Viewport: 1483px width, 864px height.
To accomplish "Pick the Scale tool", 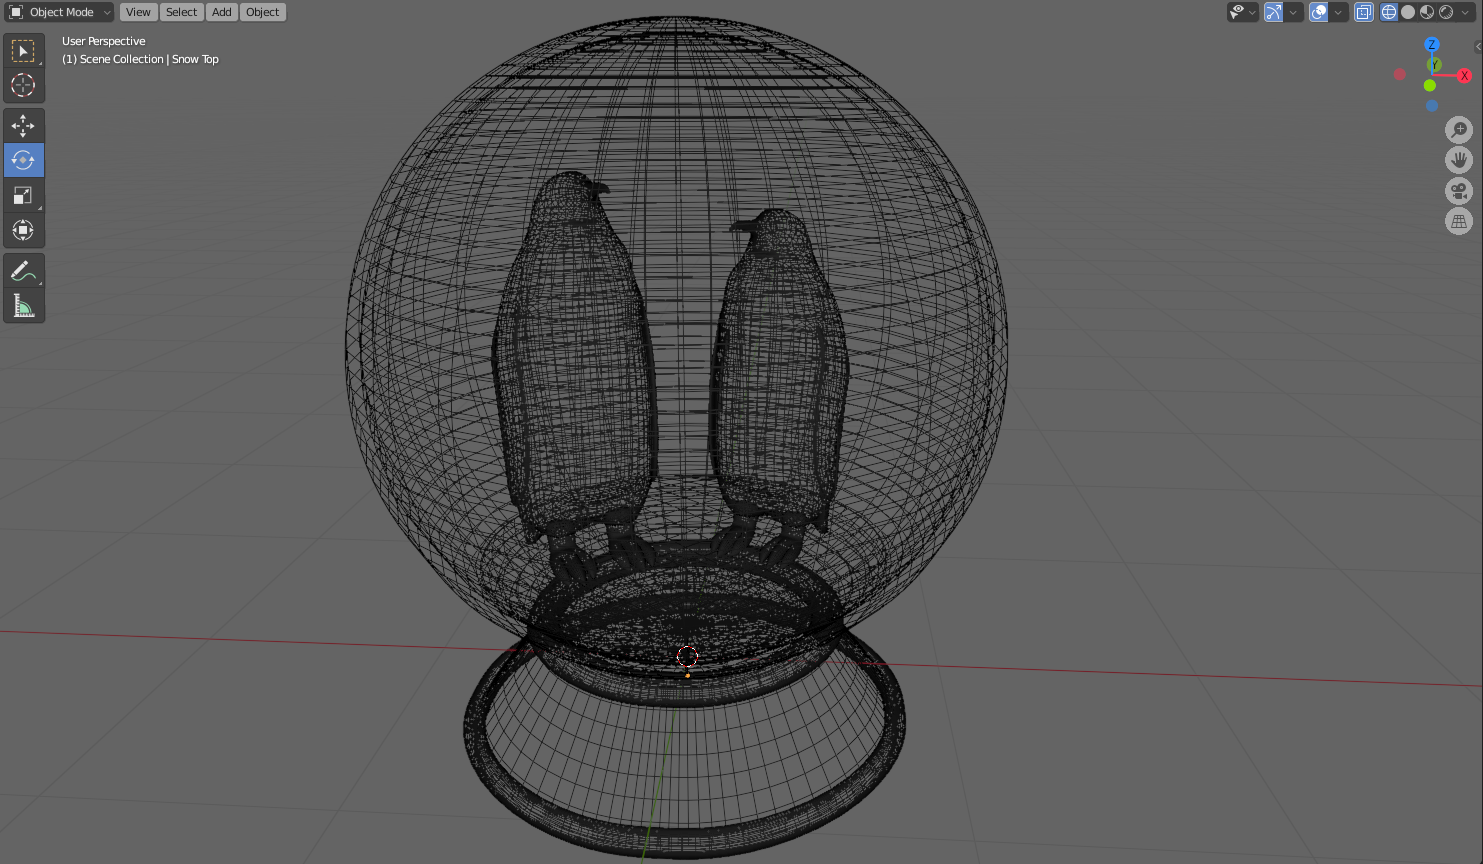I will pyautogui.click(x=23, y=195).
